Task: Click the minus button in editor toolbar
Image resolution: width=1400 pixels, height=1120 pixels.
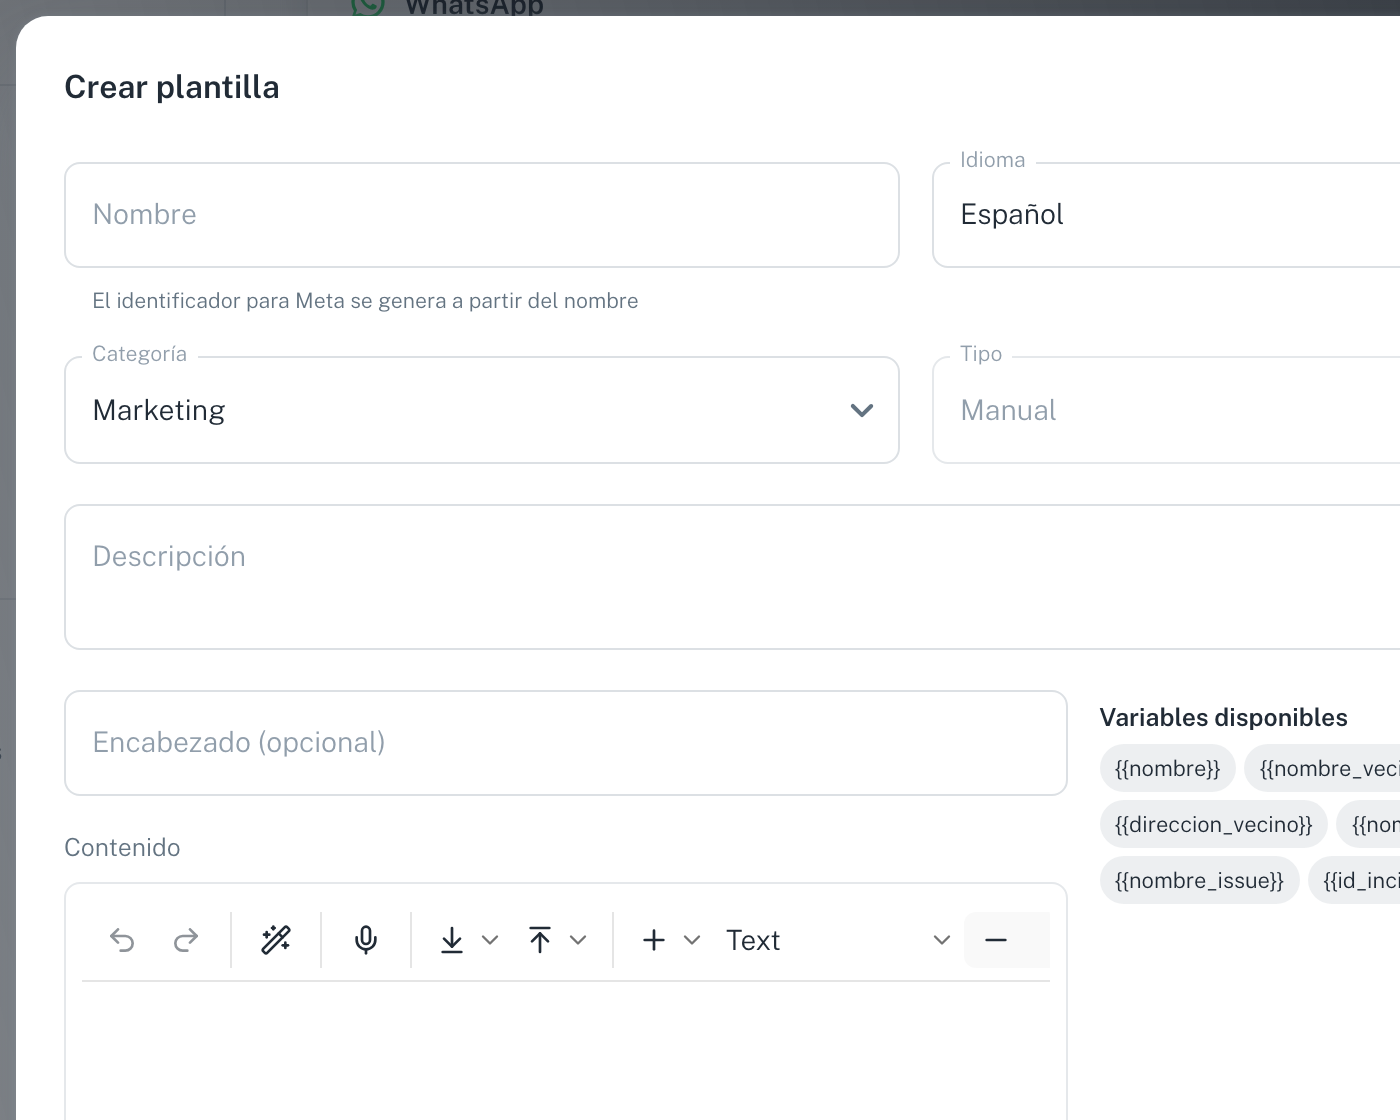Action: point(996,940)
